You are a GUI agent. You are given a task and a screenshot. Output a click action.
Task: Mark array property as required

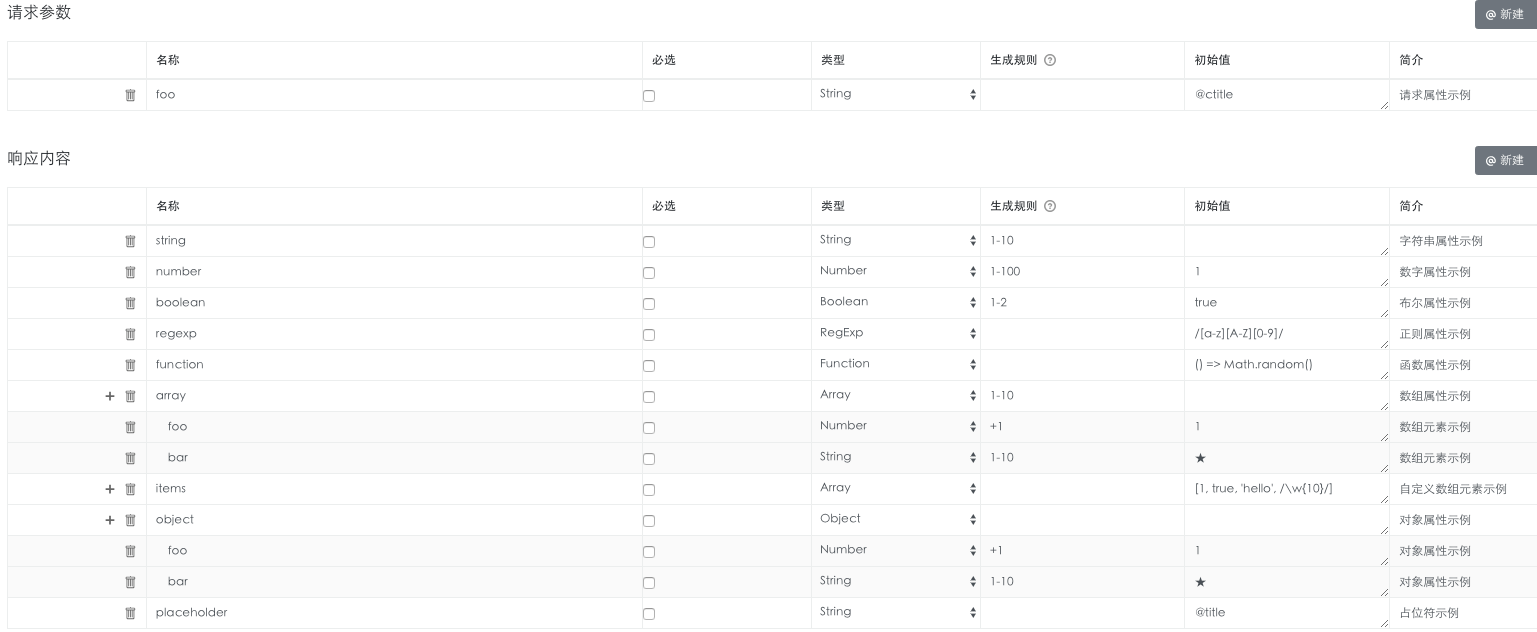[x=649, y=397]
